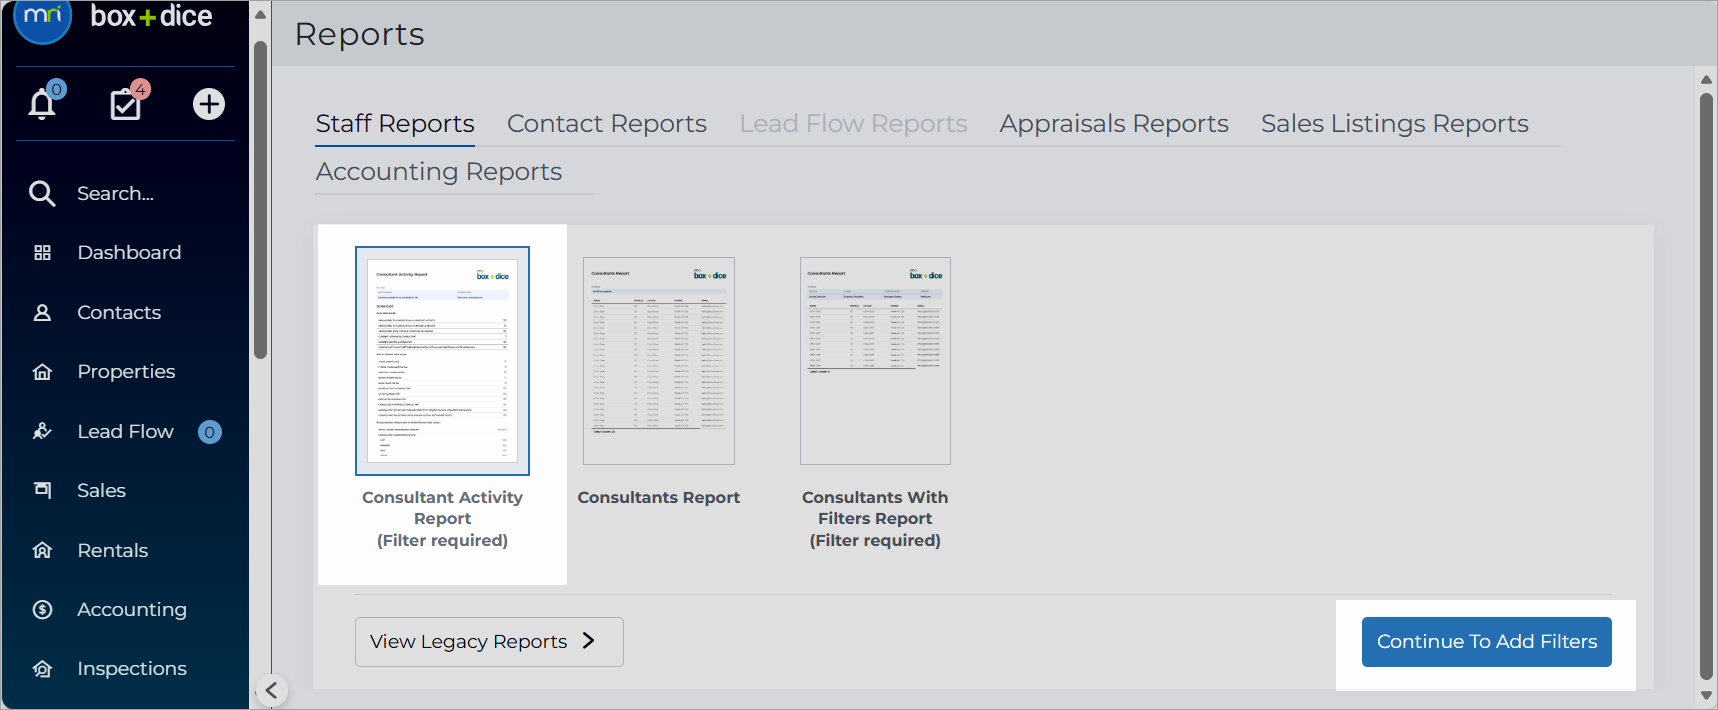Open Properties from sidebar
This screenshot has height=710, width=1718.
point(125,372)
